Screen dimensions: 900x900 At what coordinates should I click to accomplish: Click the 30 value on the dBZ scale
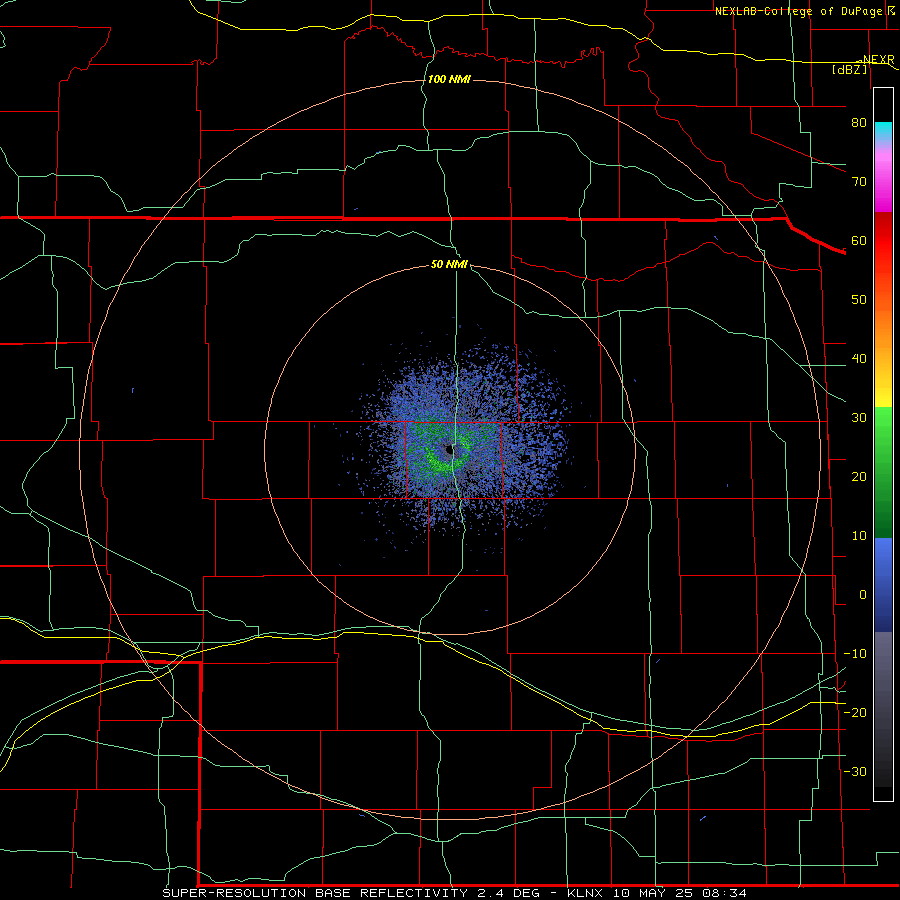point(859,417)
